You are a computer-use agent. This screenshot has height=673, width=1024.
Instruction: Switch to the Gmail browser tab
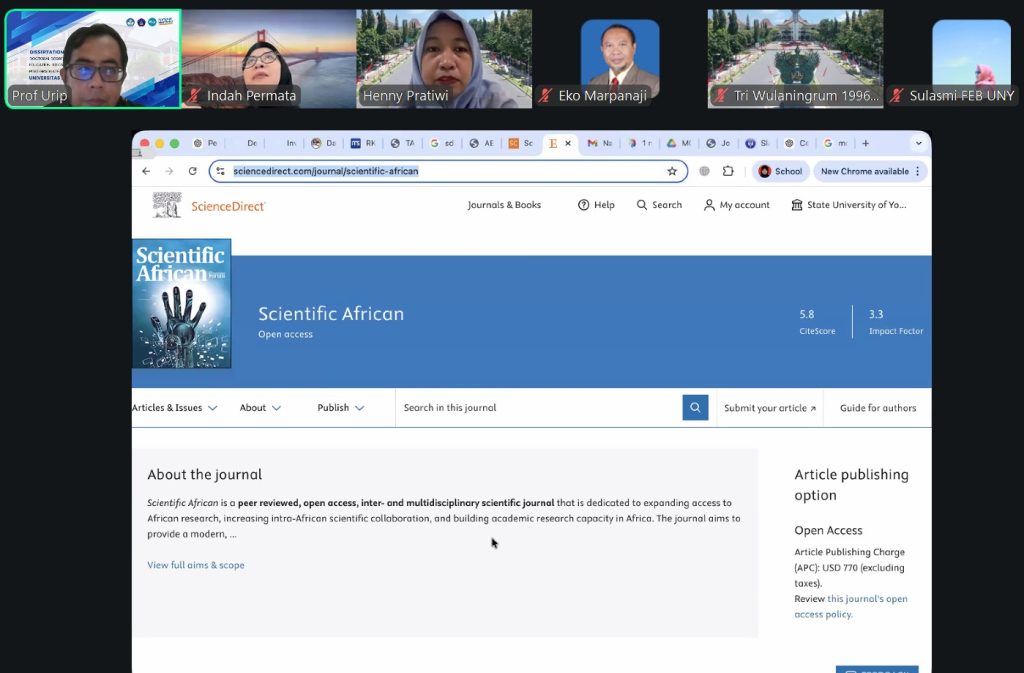[x=599, y=143]
